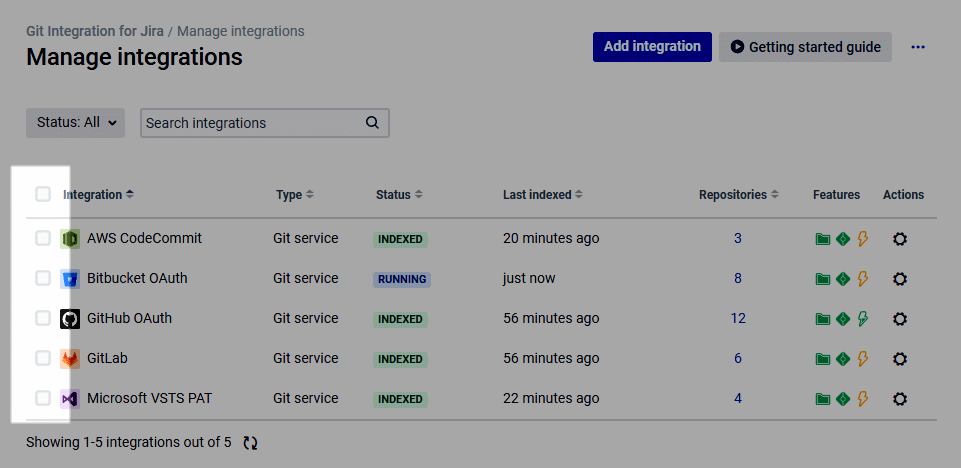Open the 12 repositories link for GitHub OAuth
961x468 pixels.
[738, 318]
